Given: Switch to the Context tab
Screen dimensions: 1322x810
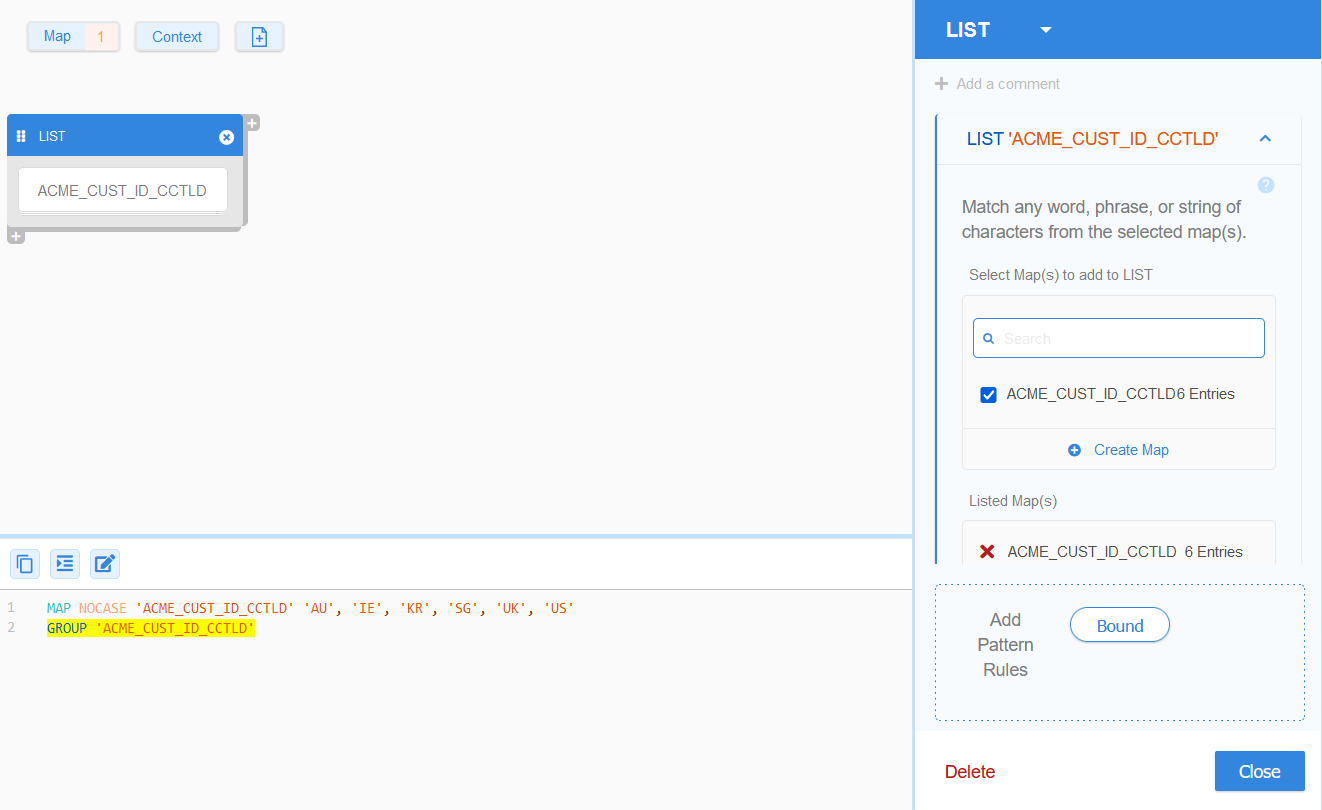Looking at the screenshot, I should (177, 37).
